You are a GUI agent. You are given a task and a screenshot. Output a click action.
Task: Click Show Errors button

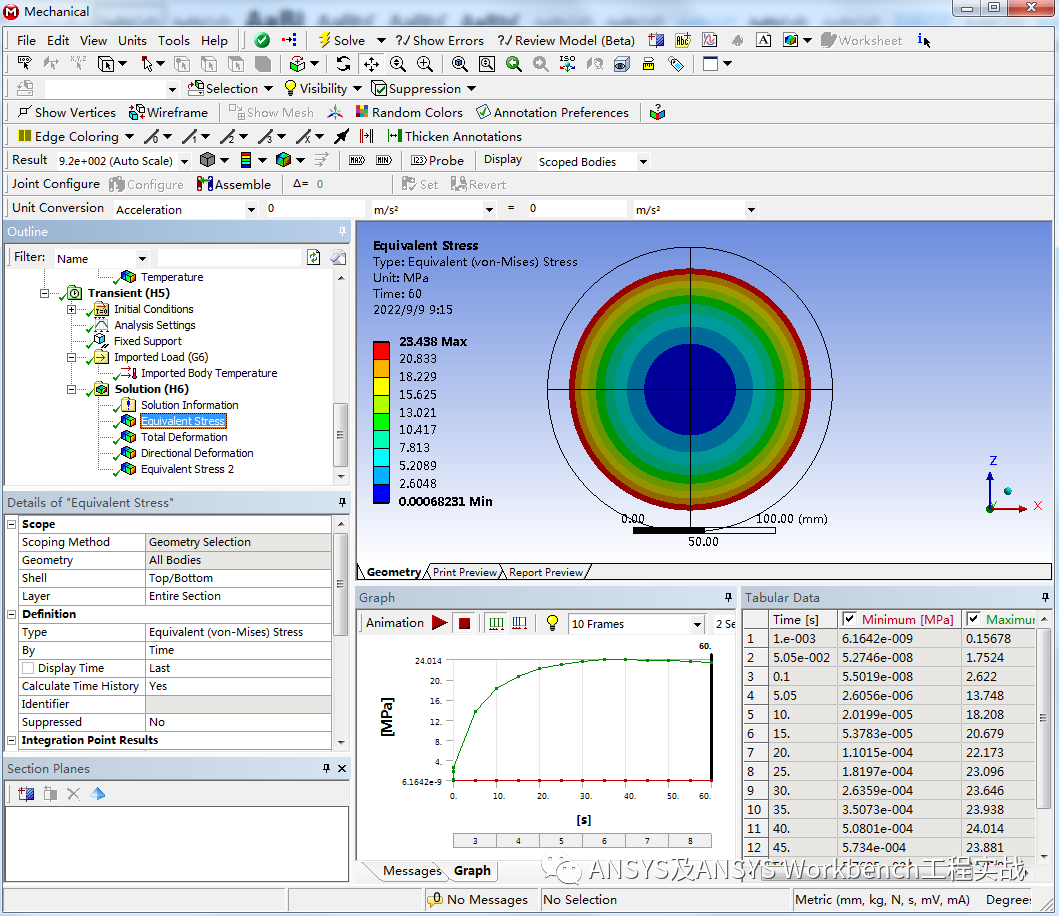[x=440, y=41]
